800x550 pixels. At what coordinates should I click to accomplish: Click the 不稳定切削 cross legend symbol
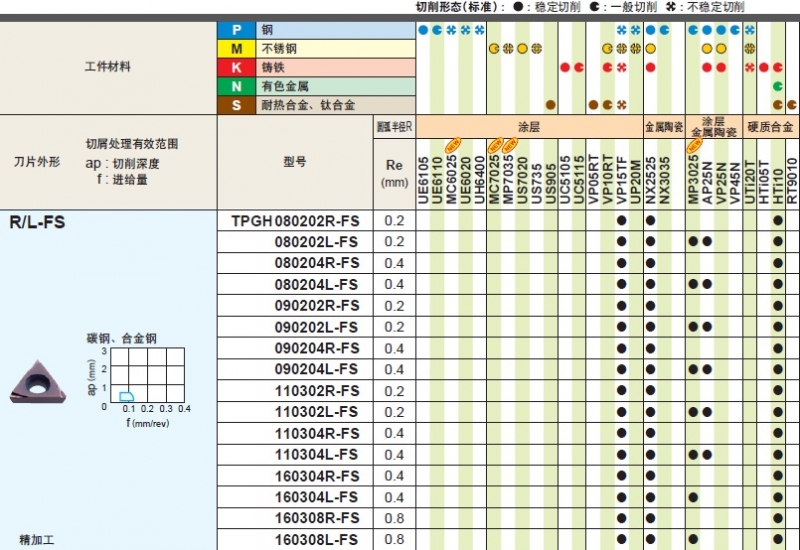(671, 7)
